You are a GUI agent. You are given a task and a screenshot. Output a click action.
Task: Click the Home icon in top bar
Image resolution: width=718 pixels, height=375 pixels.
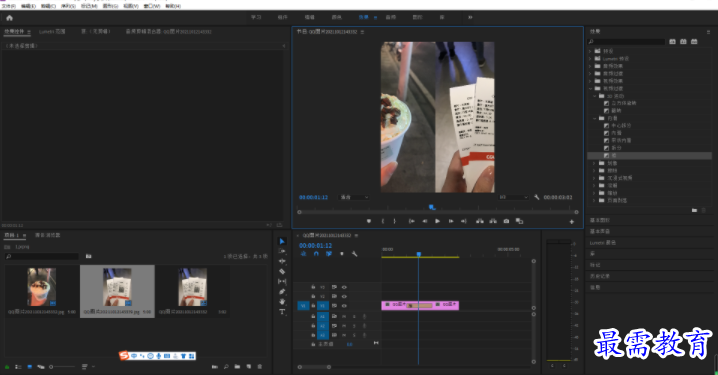(10, 18)
